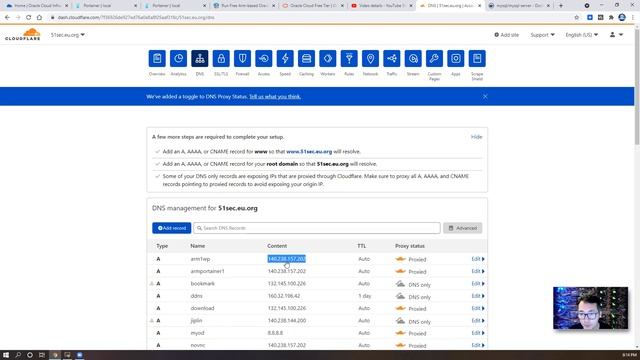Switch to the YouTube Video details tab
640x360 pixels.
click(382, 6)
